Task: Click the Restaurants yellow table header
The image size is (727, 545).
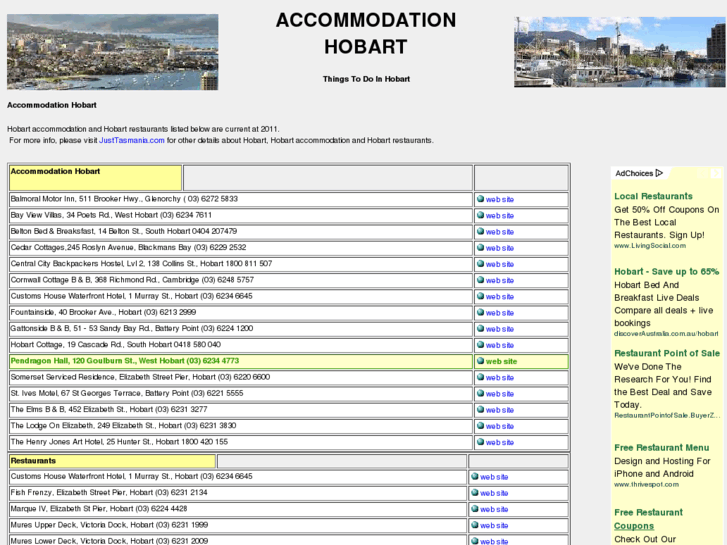Action: point(112,461)
